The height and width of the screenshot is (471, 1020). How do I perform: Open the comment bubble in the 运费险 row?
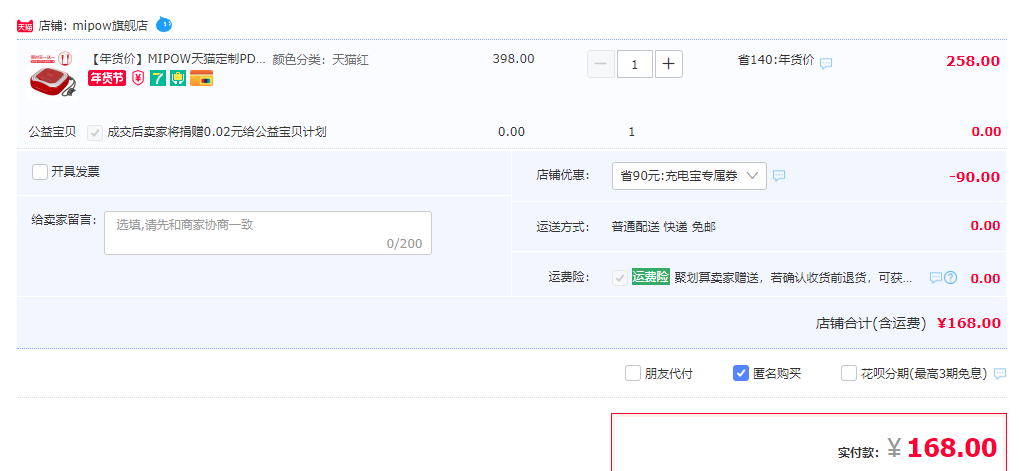point(935,278)
